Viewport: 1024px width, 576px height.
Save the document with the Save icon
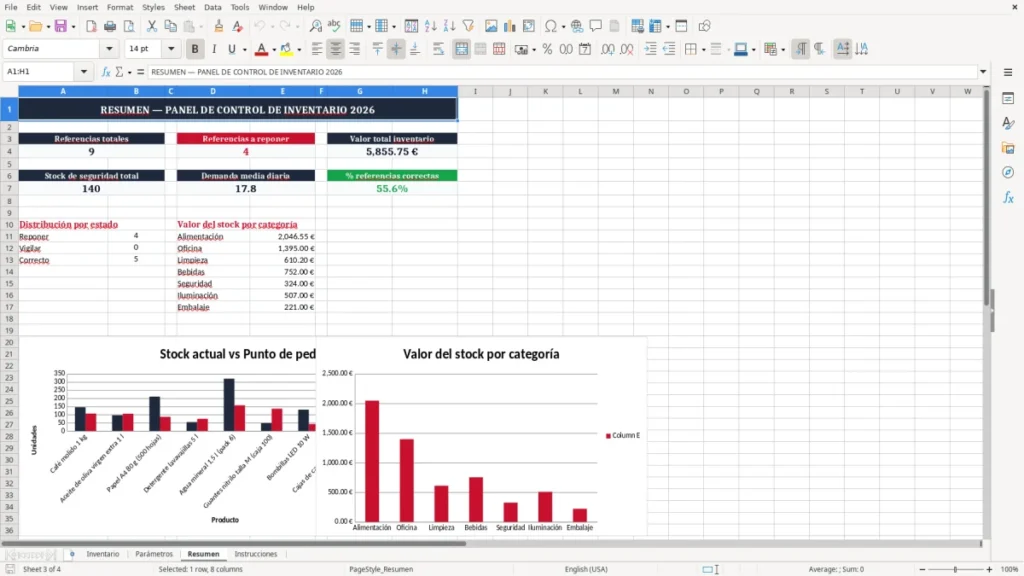(61, 26)
